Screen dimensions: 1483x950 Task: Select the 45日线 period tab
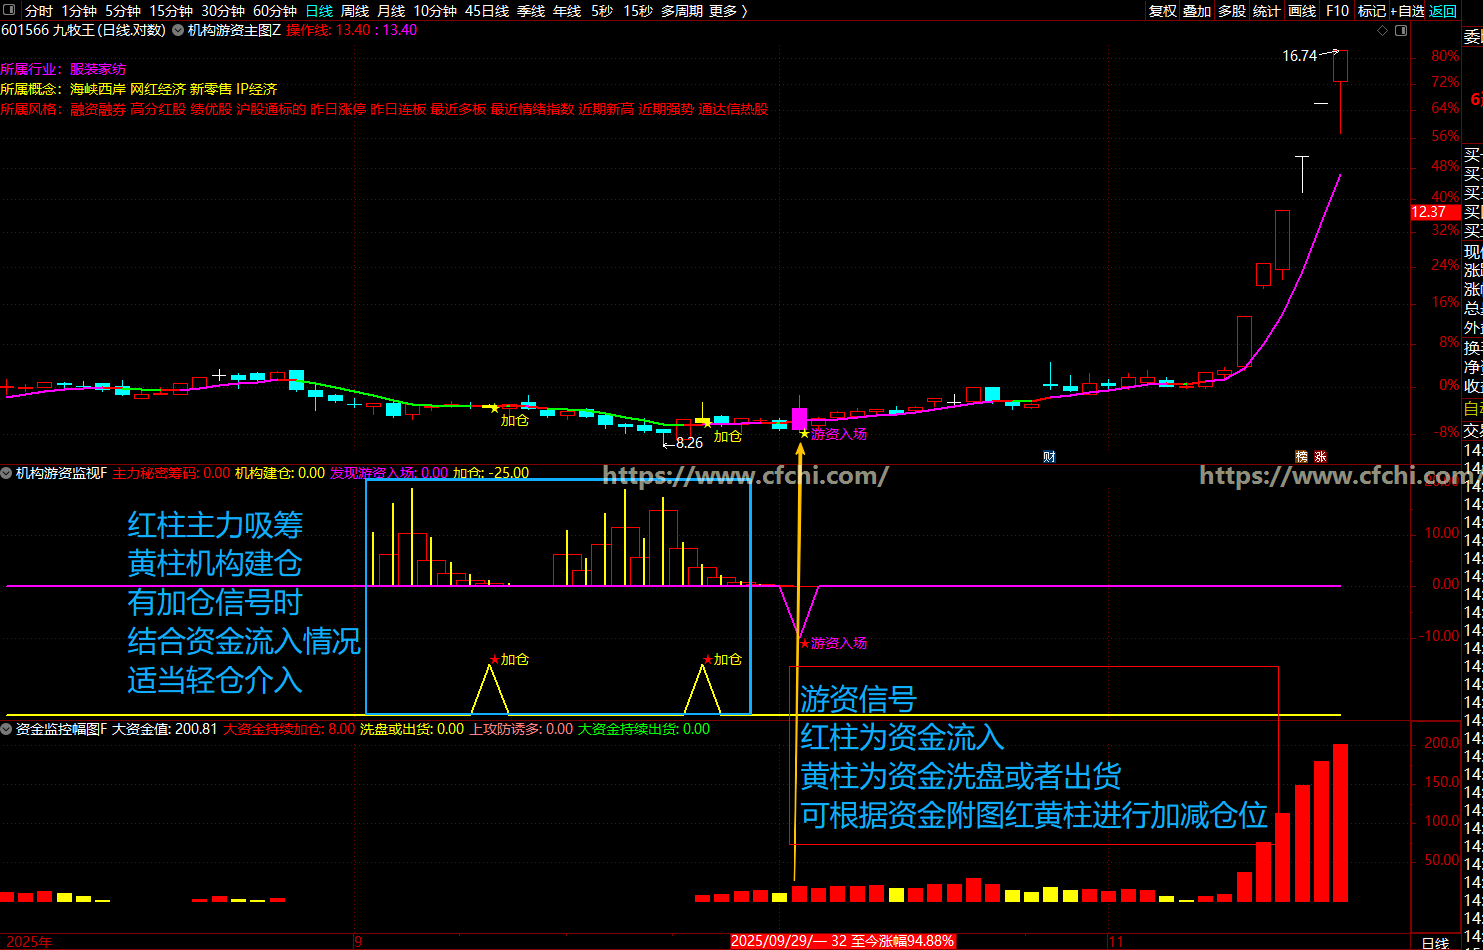coord(487,11)
